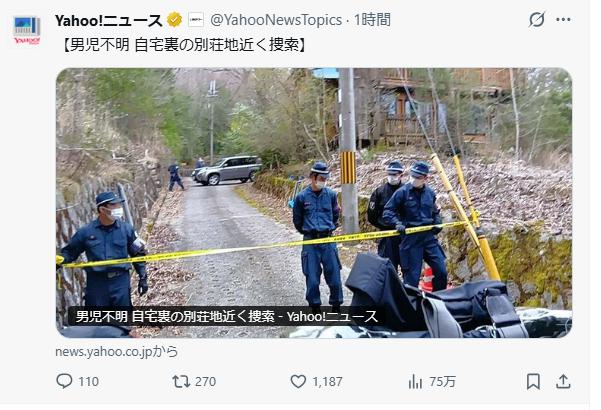The width and height of the screenshot is (601, 410).
Task: Click the 270 reposts count
Action: coord(205,382)
